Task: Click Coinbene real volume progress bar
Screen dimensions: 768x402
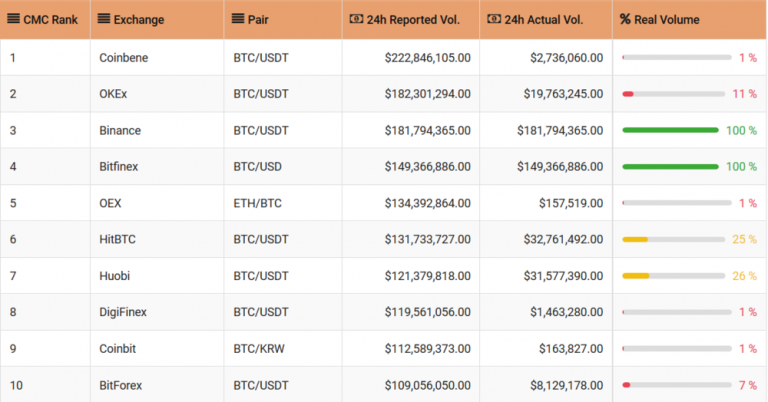Action: [677, 57]
